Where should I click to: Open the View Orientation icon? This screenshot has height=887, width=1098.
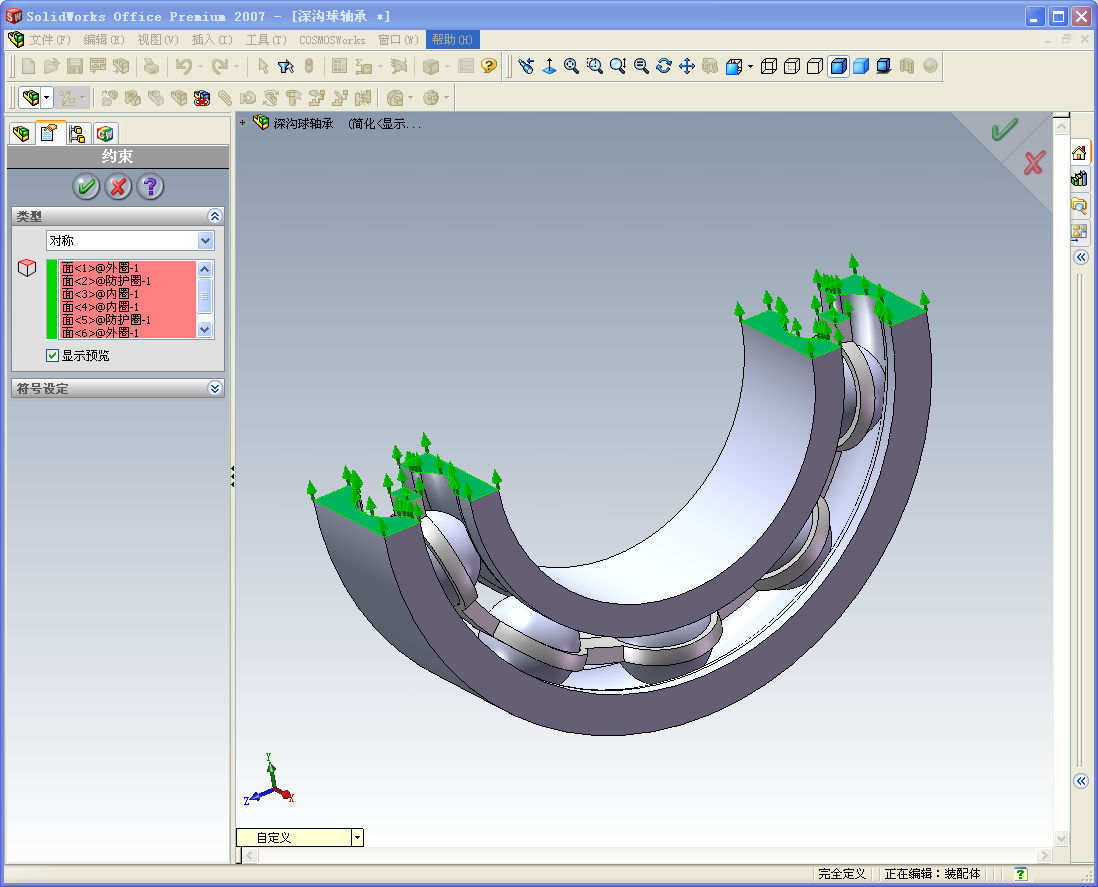click(x=549, y=66)
